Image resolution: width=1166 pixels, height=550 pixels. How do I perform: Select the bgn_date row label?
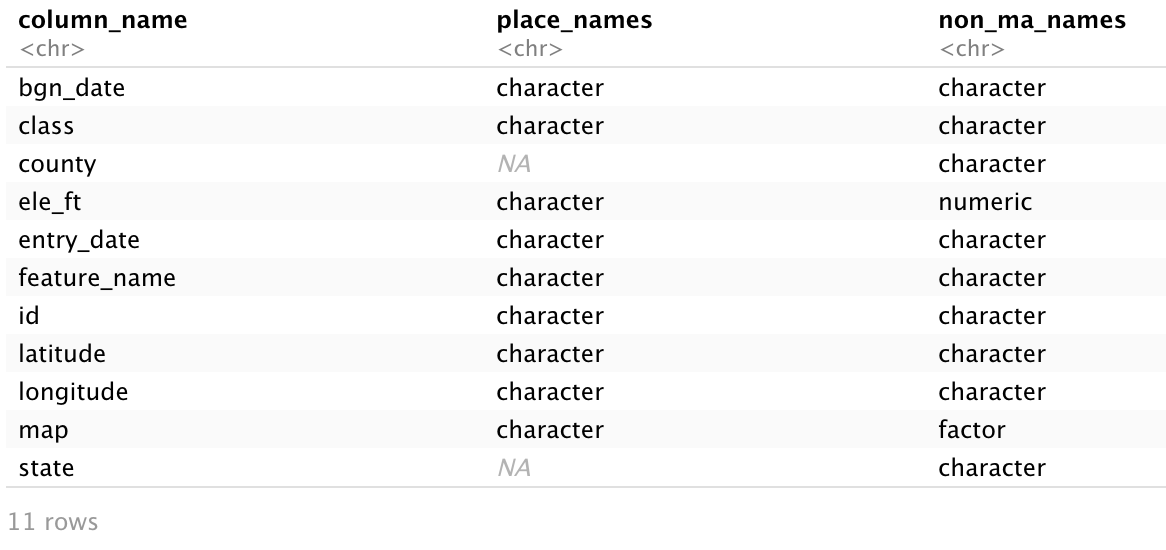point(72,88)
